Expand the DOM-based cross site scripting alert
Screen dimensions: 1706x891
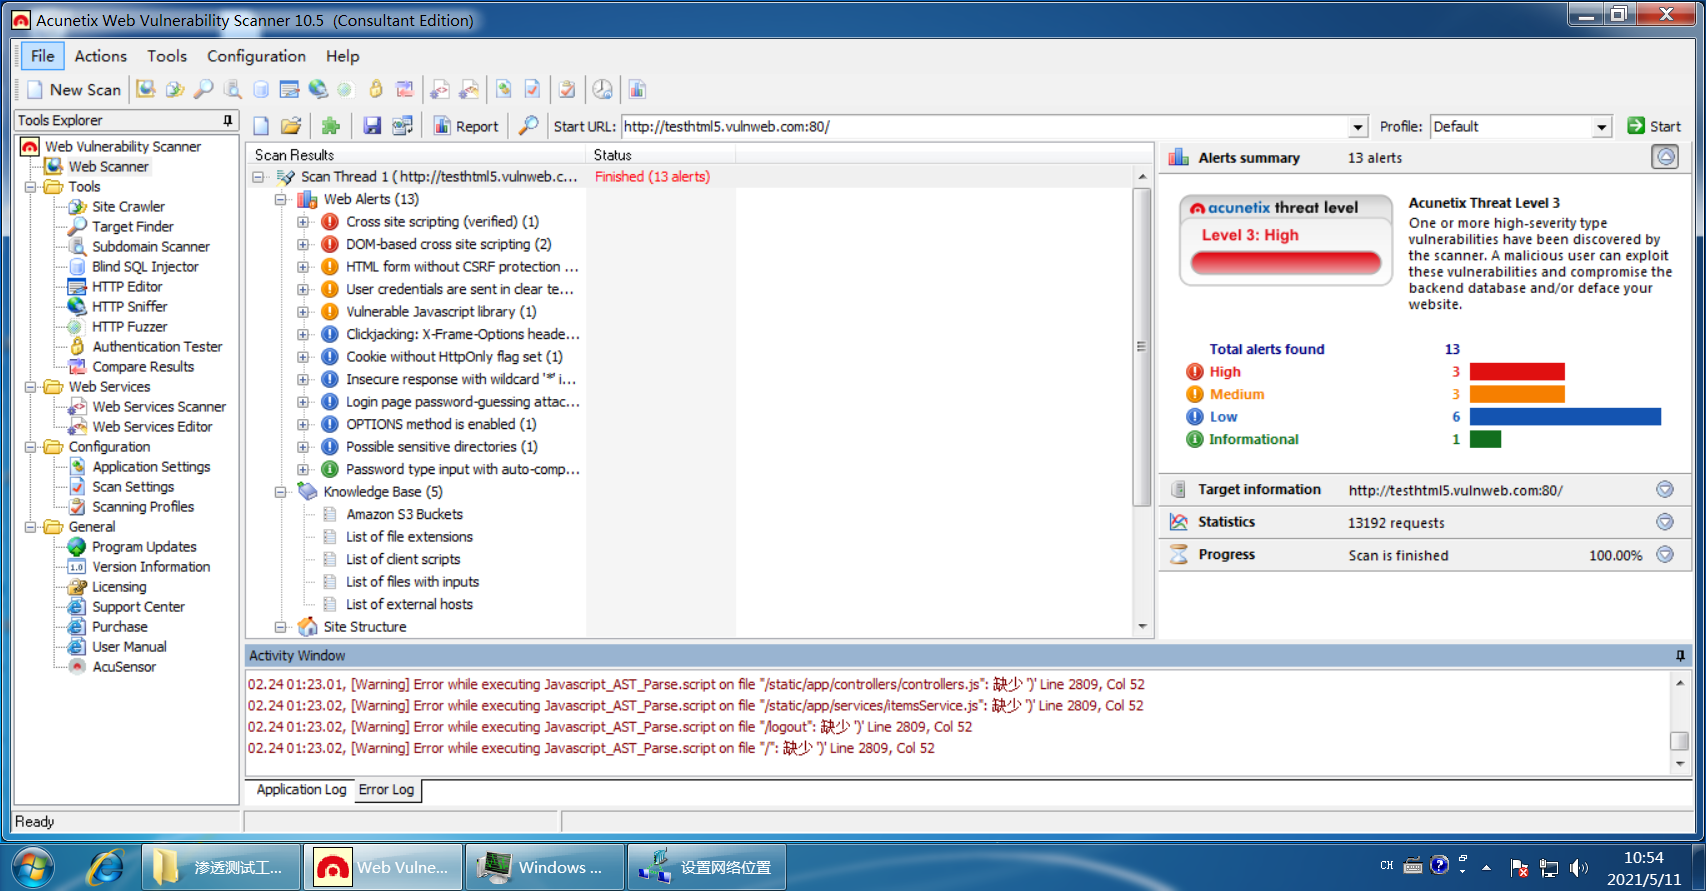coord(303,245)
